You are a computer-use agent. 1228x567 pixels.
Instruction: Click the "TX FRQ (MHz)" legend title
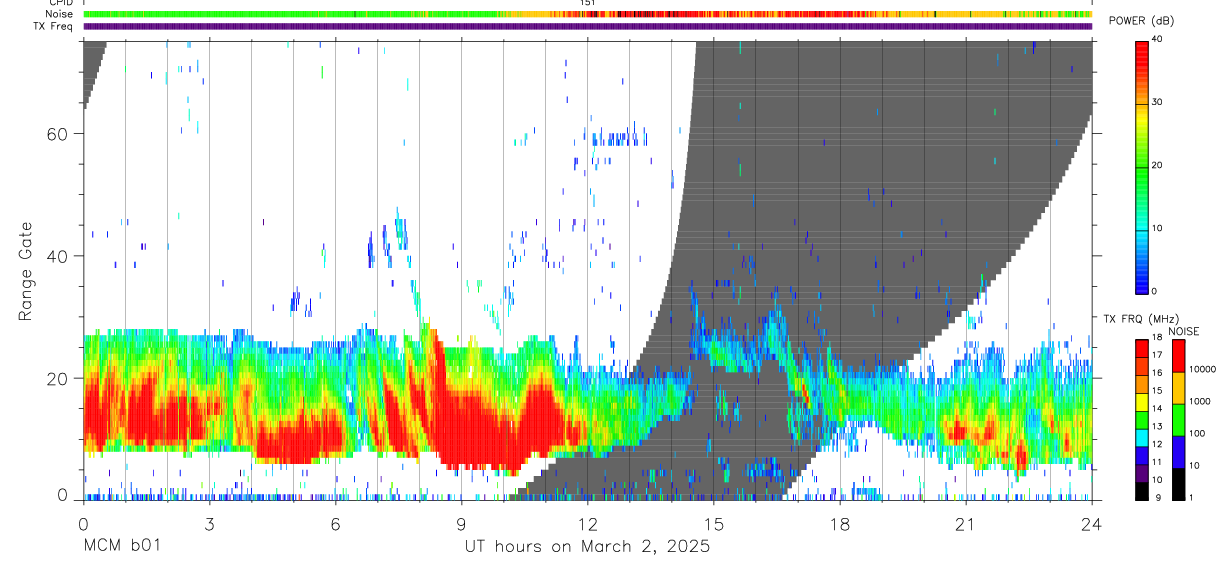coord(1143,318)
